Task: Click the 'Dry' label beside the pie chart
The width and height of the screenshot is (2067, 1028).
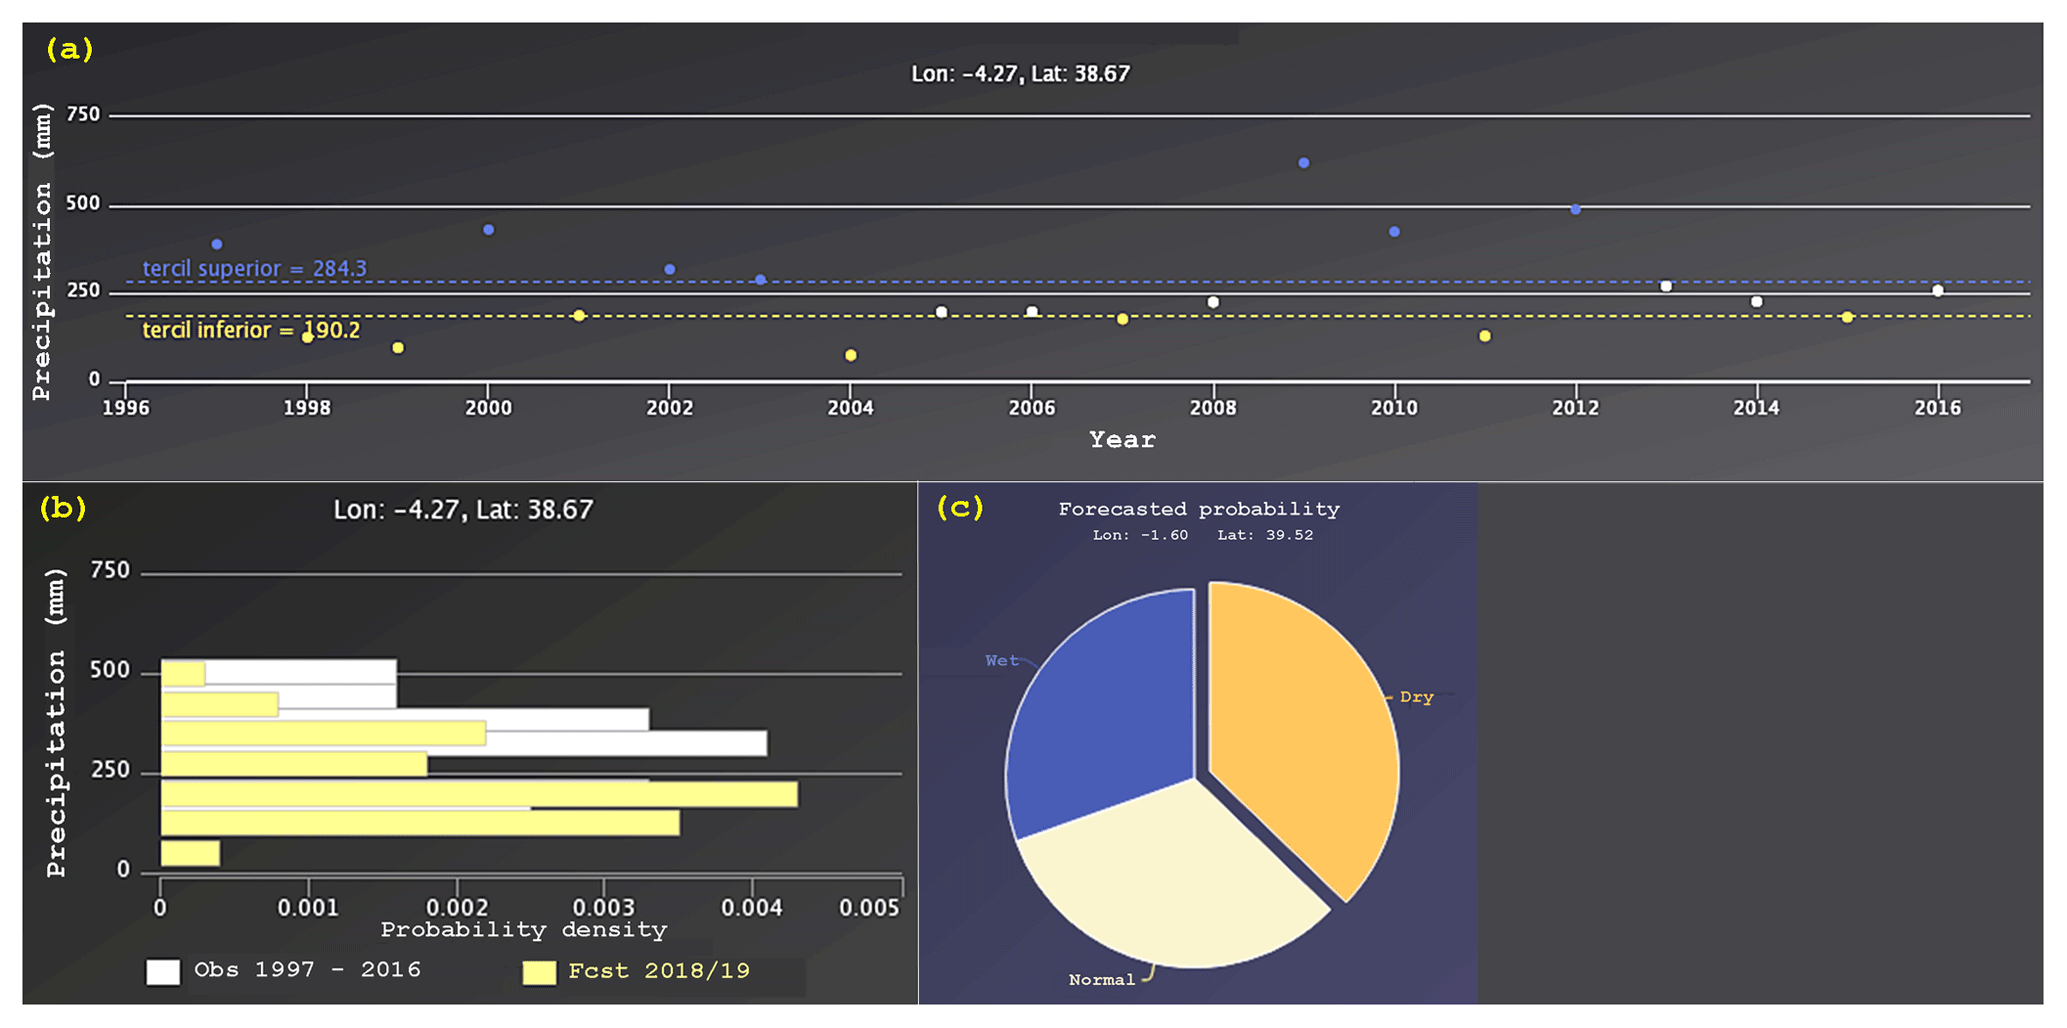Action: coord(1416,697)
